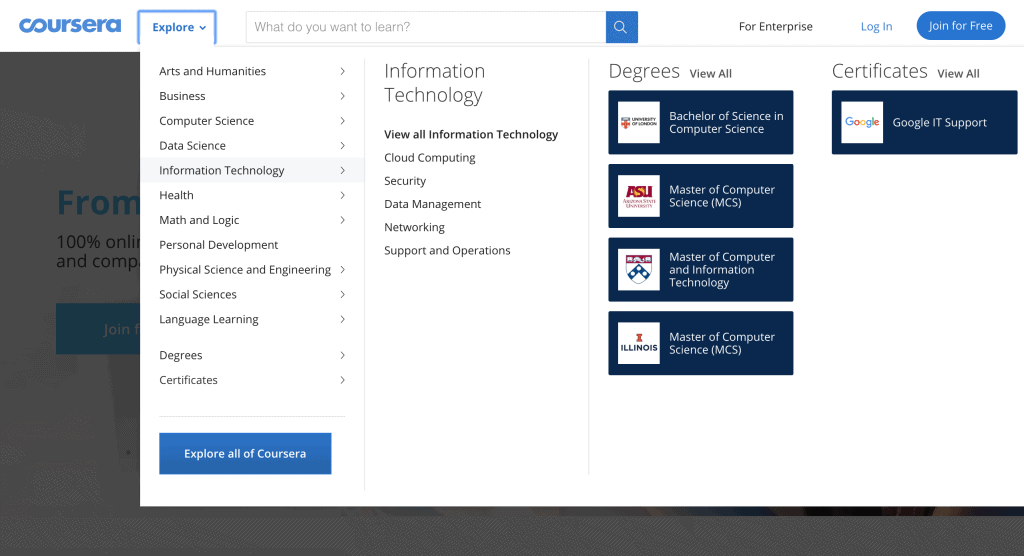Open Certificates in the left menu

[x=189, y=380]
